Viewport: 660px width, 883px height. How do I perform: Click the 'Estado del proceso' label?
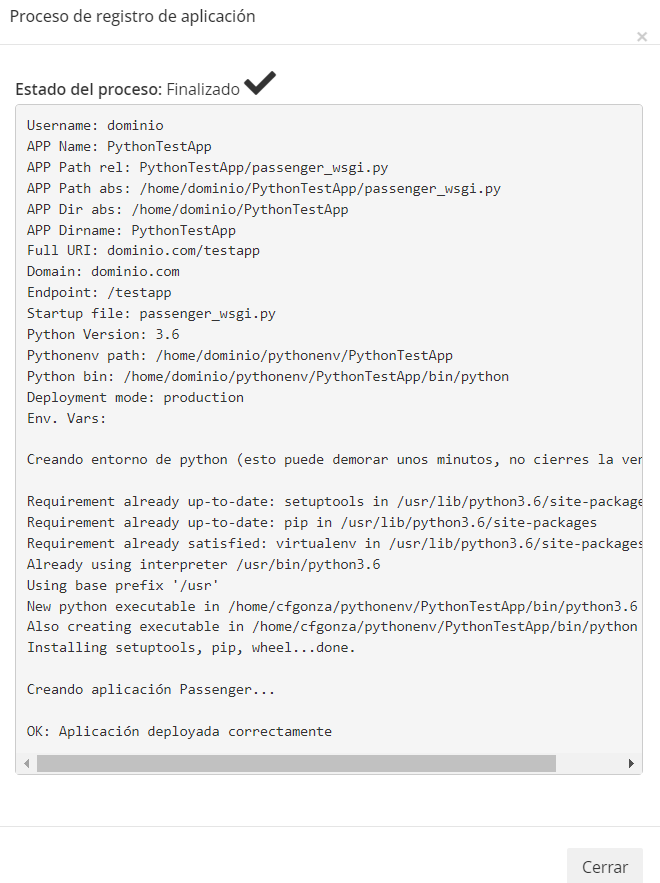88,90
